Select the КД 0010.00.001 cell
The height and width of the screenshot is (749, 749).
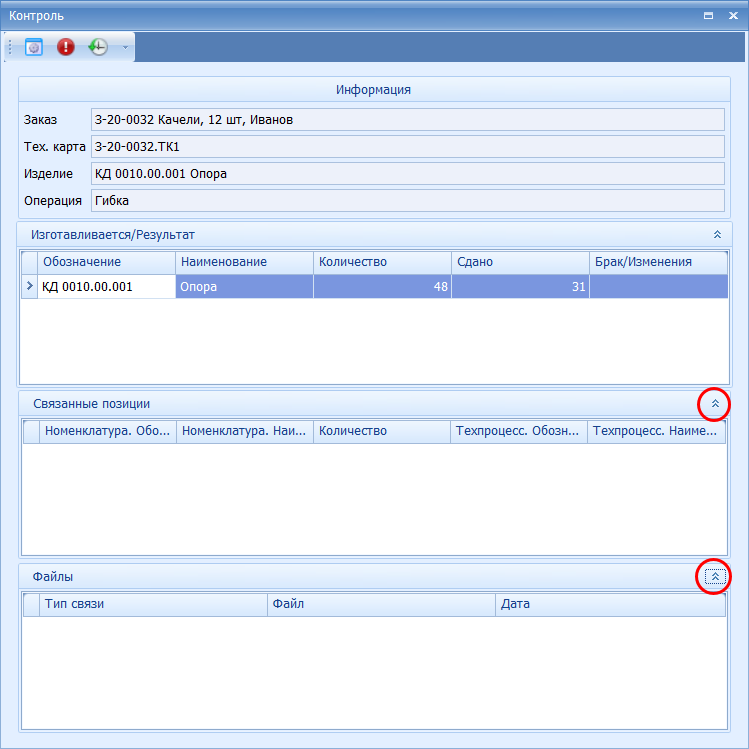pos(107,287)
